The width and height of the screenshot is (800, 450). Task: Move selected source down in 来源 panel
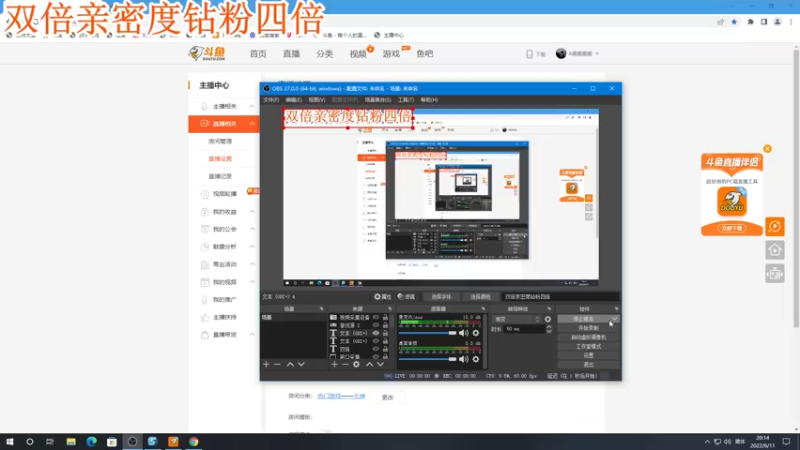point(380,364)
